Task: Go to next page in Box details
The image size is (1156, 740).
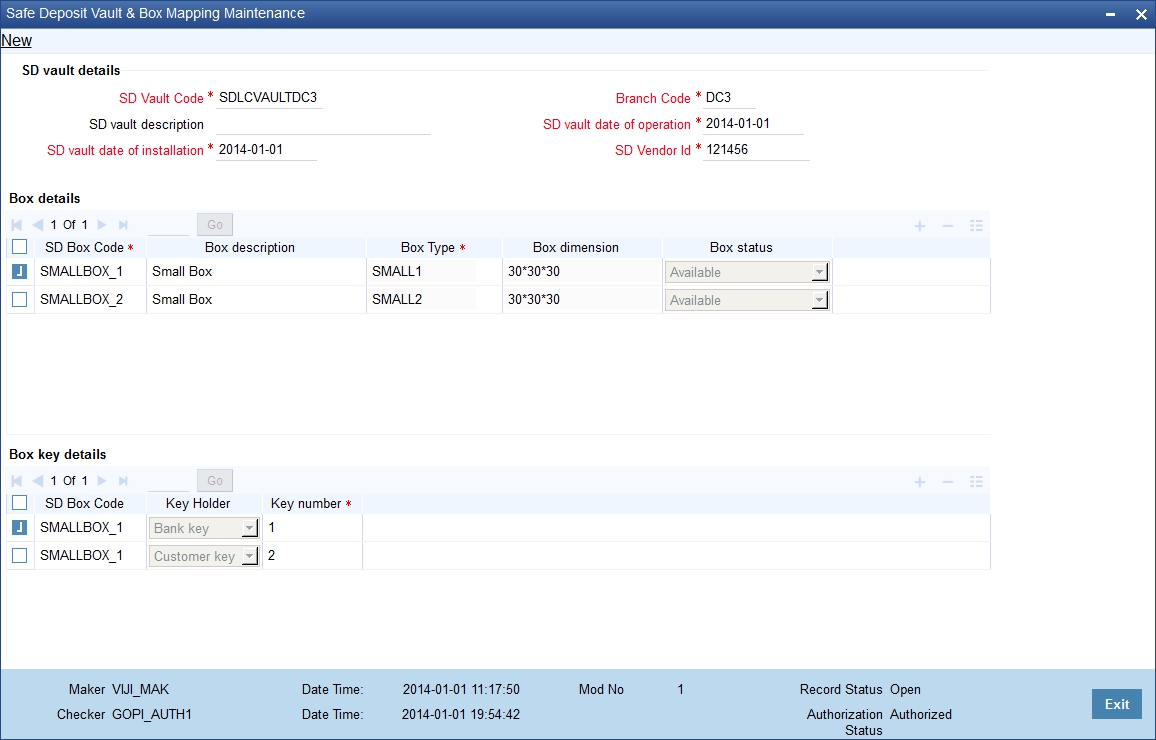Action: [x=102, y=225]
